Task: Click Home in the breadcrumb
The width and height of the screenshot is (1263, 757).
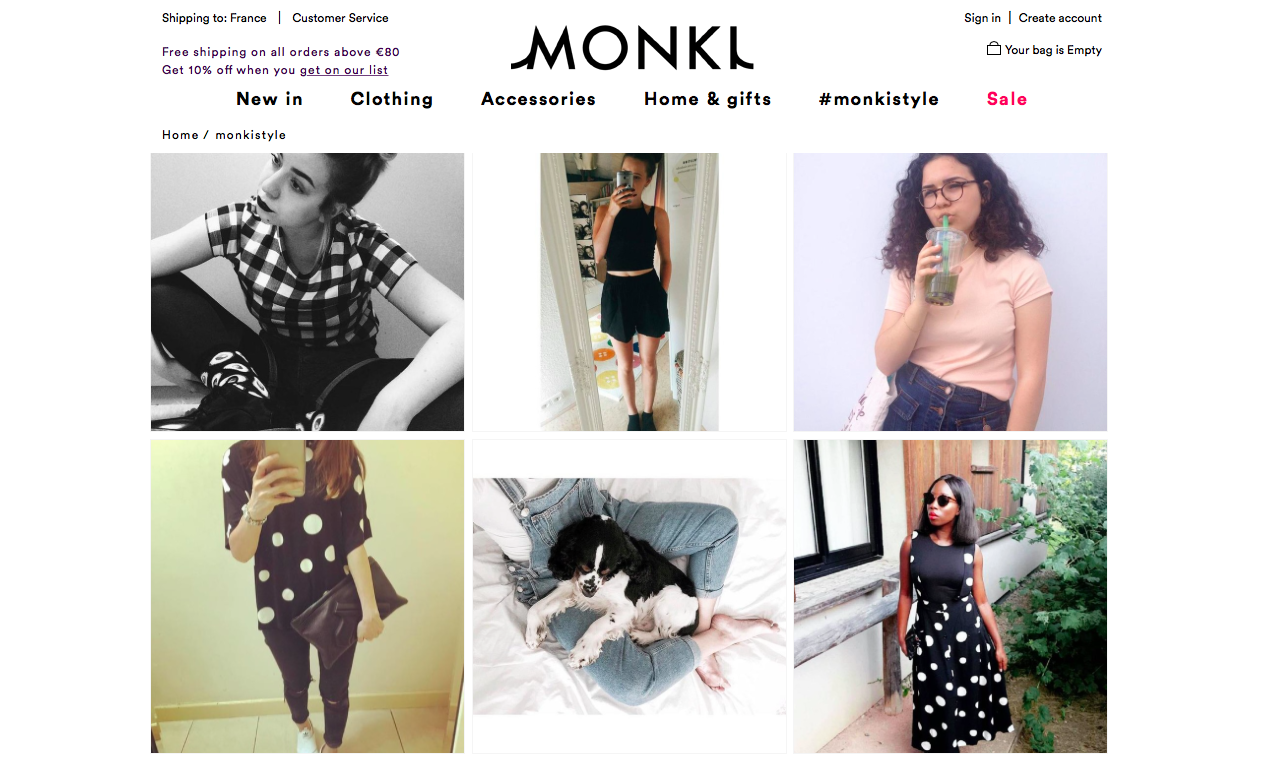Action: click(180, 135)
